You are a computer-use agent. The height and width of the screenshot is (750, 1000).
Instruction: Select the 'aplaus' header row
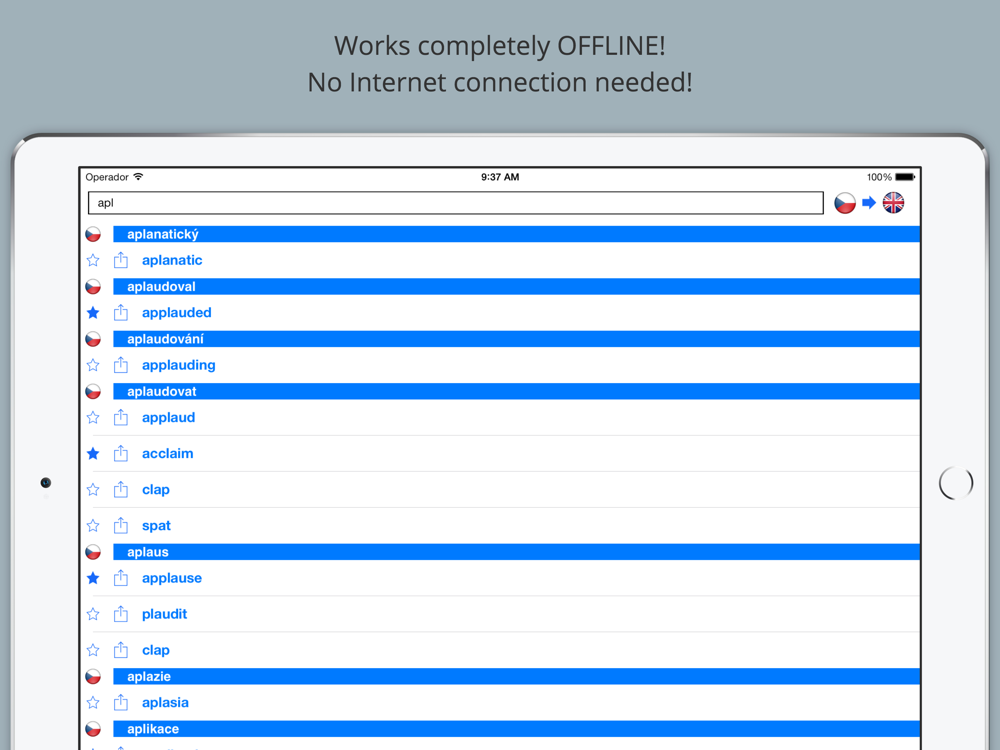pyautogui.click(x=517, y=552)
